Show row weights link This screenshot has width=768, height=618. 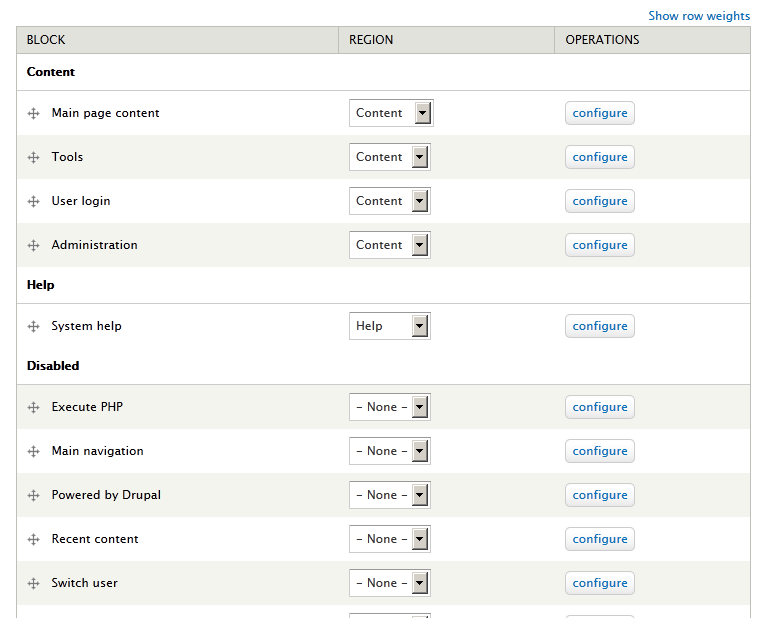(x=698, y=16)
